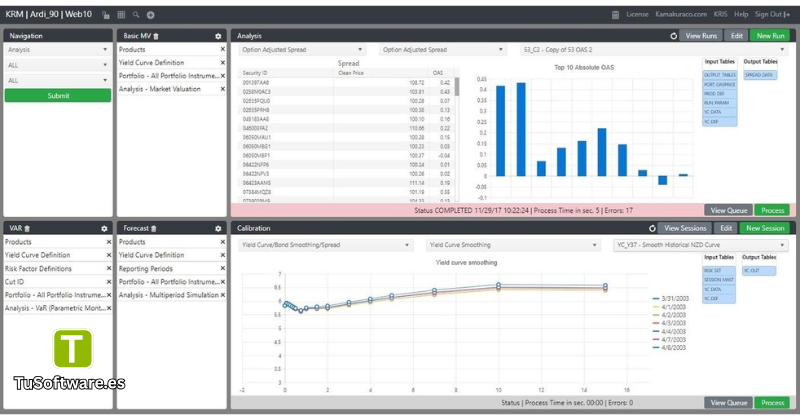Click Sign Out
The width and height of the screenshot is (800, 420).
(x=772, y=14)
